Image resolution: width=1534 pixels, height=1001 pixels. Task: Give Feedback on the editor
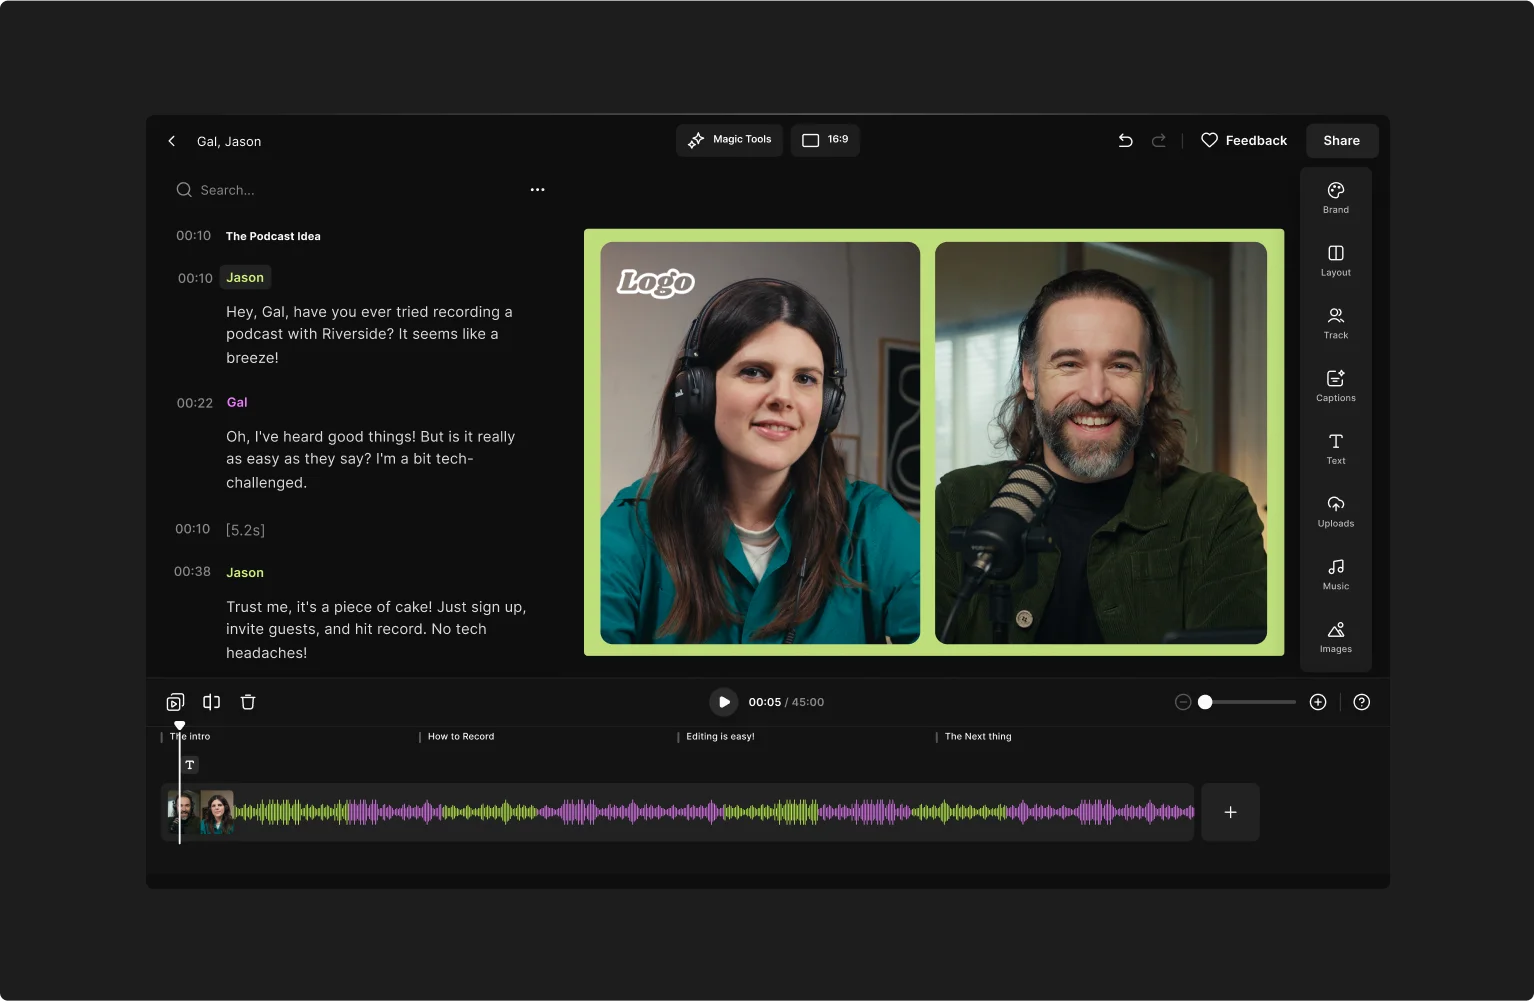coord(1244,140)
